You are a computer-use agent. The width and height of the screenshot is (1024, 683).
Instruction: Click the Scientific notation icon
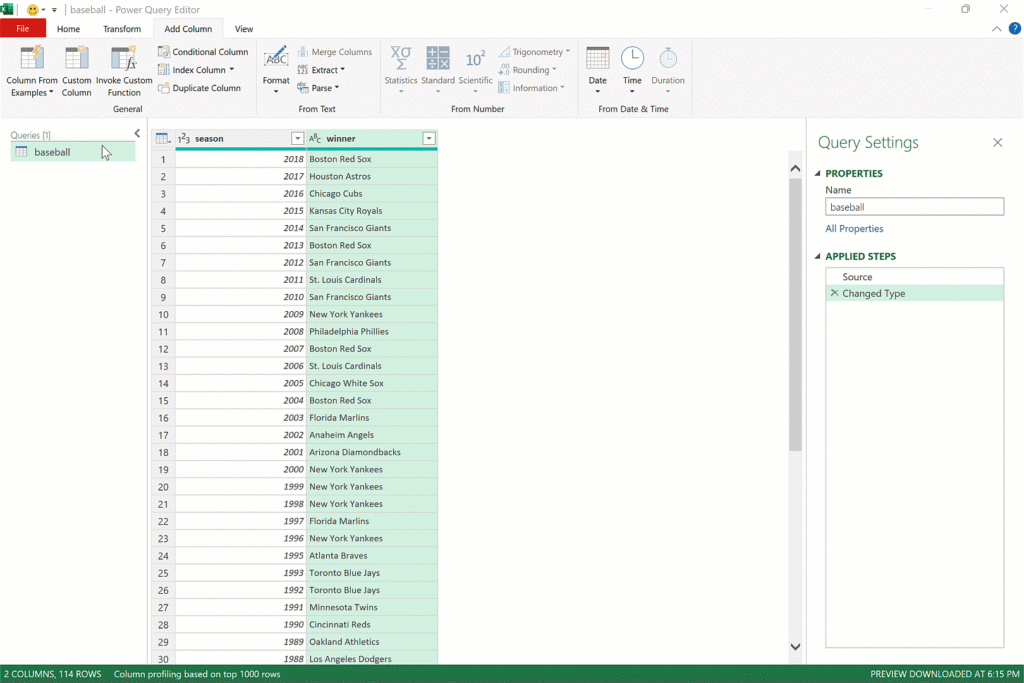[x=475, y=58]
